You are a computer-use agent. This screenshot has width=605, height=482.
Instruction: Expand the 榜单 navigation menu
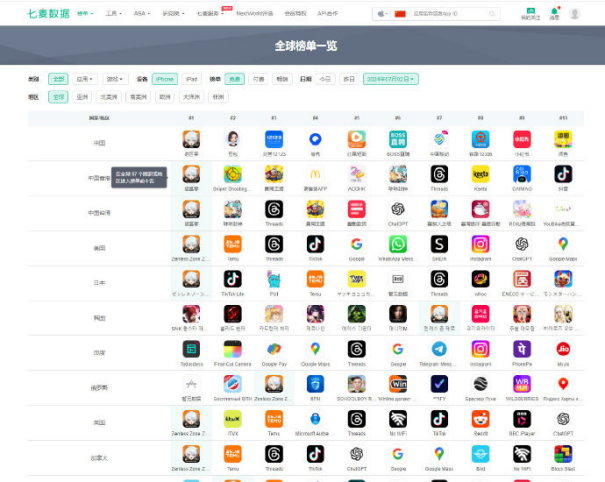[85, 14]
